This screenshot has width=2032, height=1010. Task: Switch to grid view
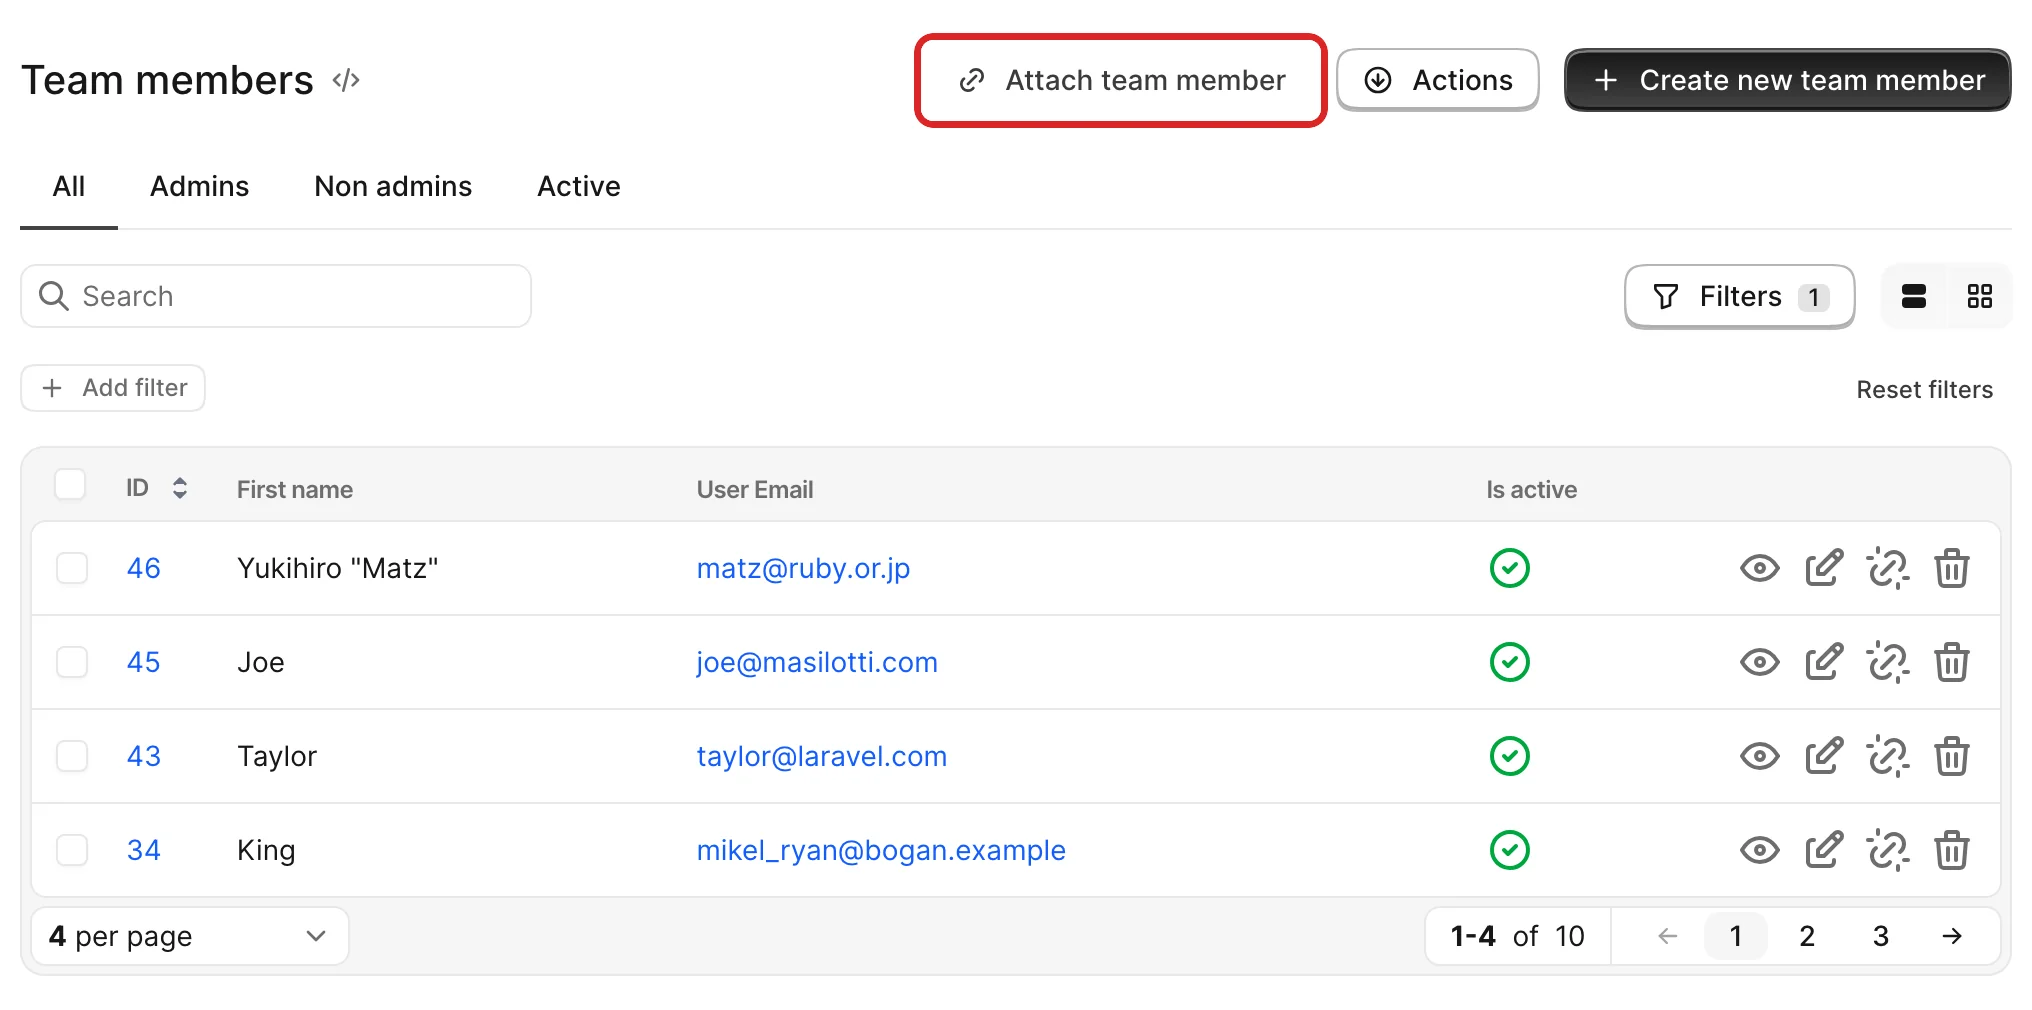(1979, 296)
